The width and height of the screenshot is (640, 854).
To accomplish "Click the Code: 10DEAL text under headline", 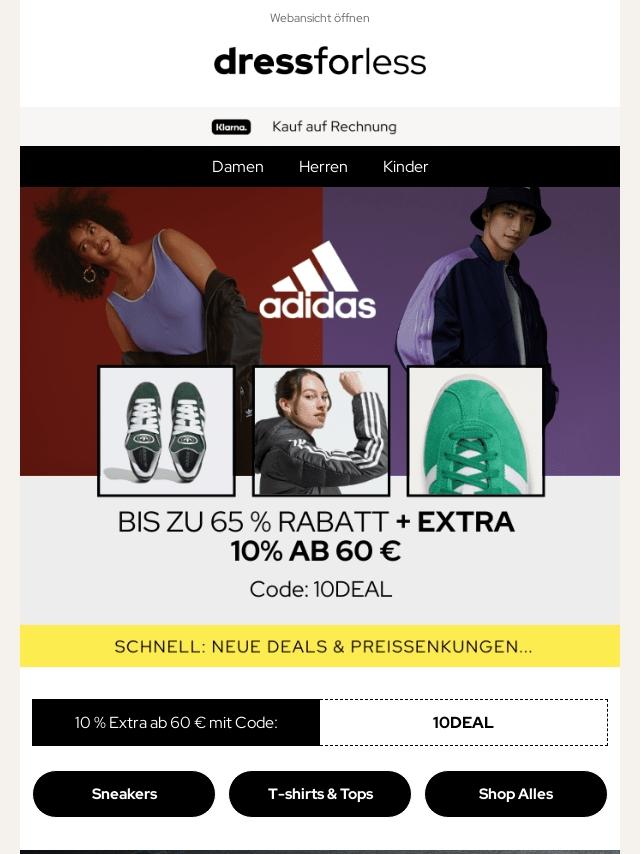I will click(x=320, y=589).
